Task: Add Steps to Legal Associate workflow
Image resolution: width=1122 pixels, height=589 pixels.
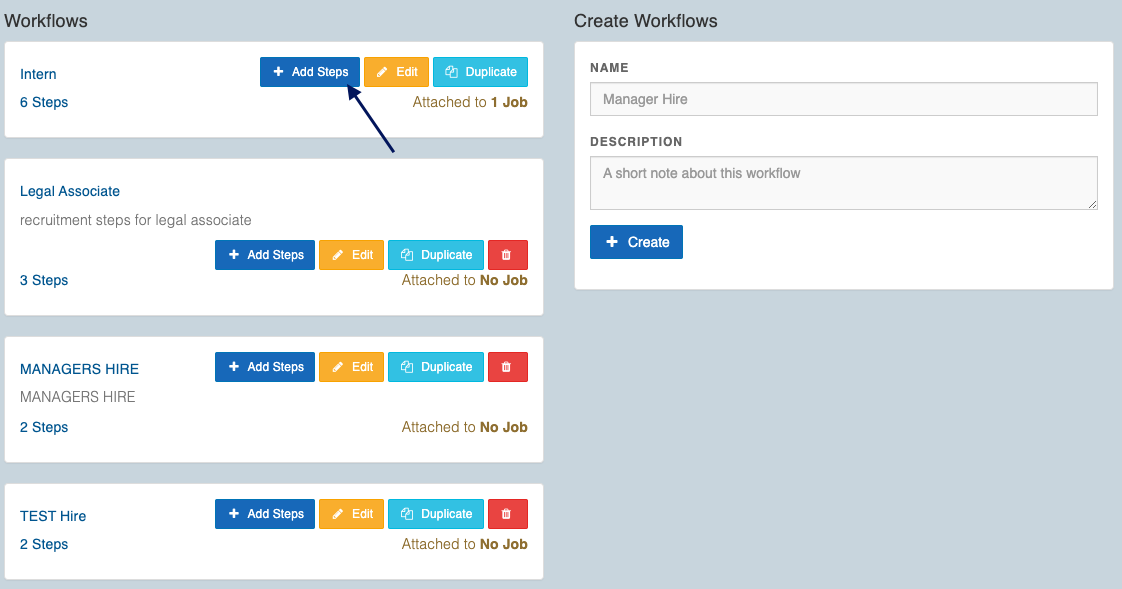Action: coord(265,255)
